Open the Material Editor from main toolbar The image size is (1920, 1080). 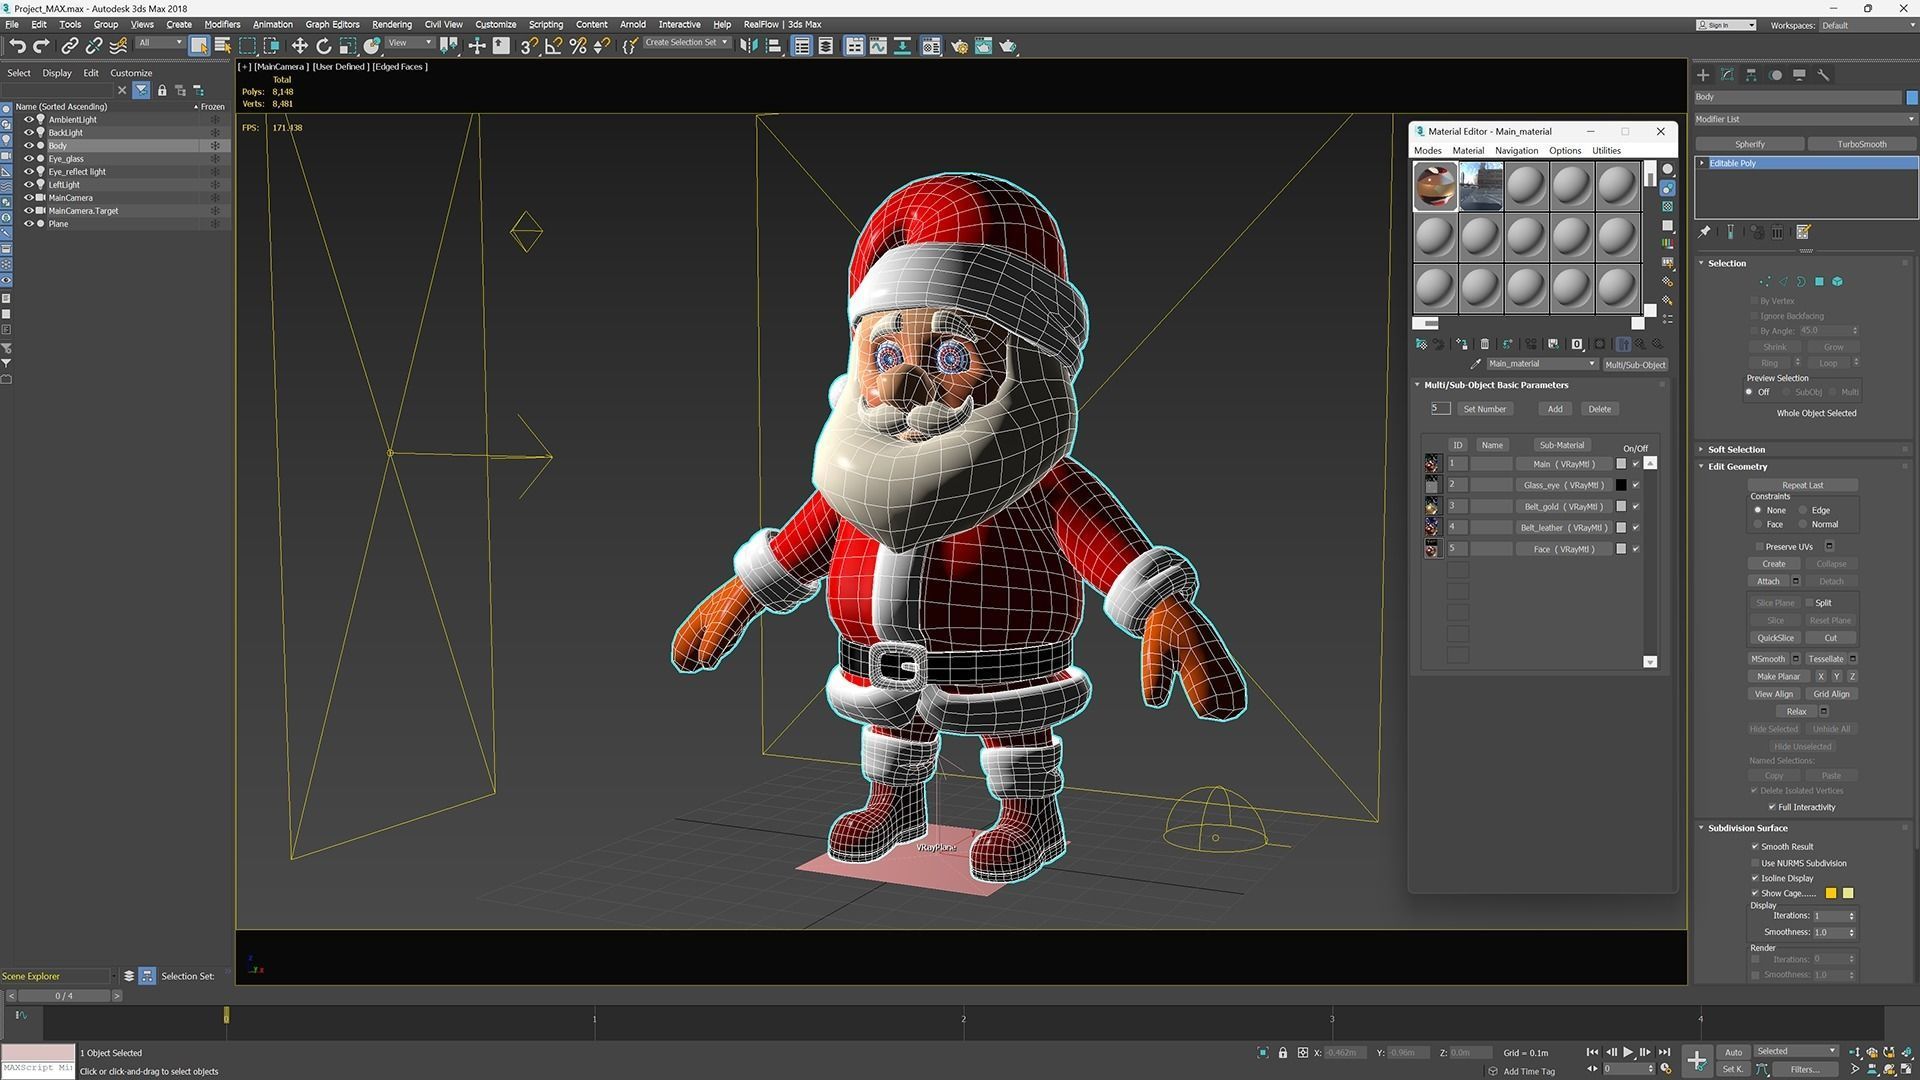[931, 46]
